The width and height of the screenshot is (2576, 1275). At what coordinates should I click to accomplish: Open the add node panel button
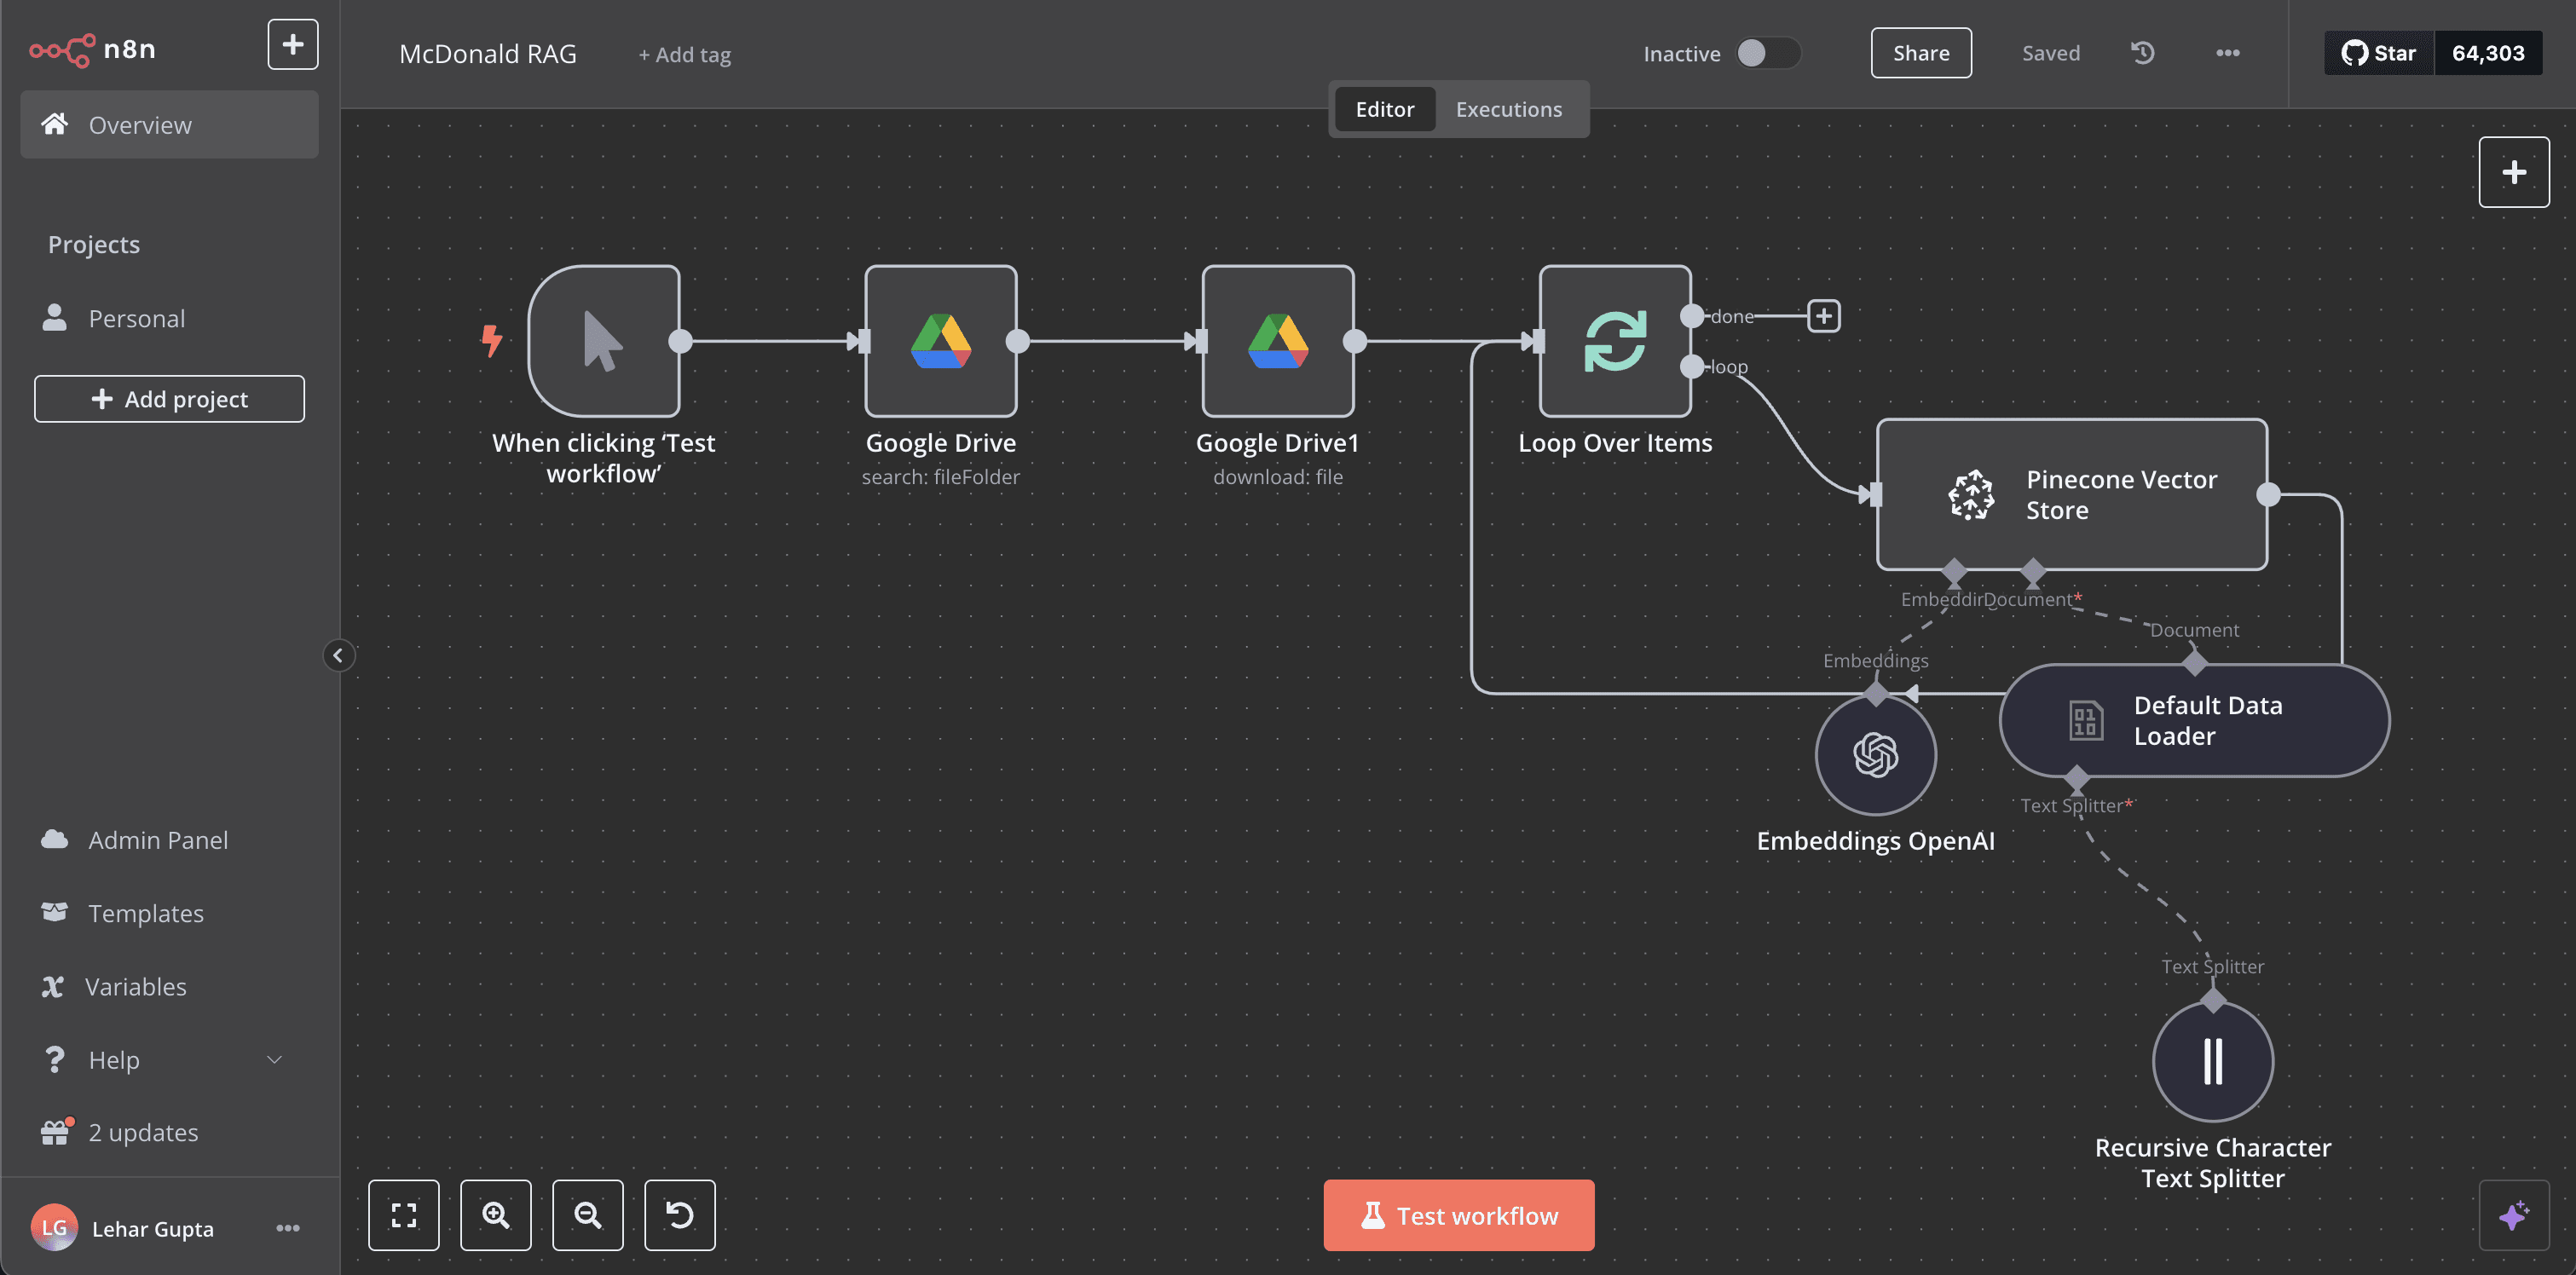pos(2514,172)
